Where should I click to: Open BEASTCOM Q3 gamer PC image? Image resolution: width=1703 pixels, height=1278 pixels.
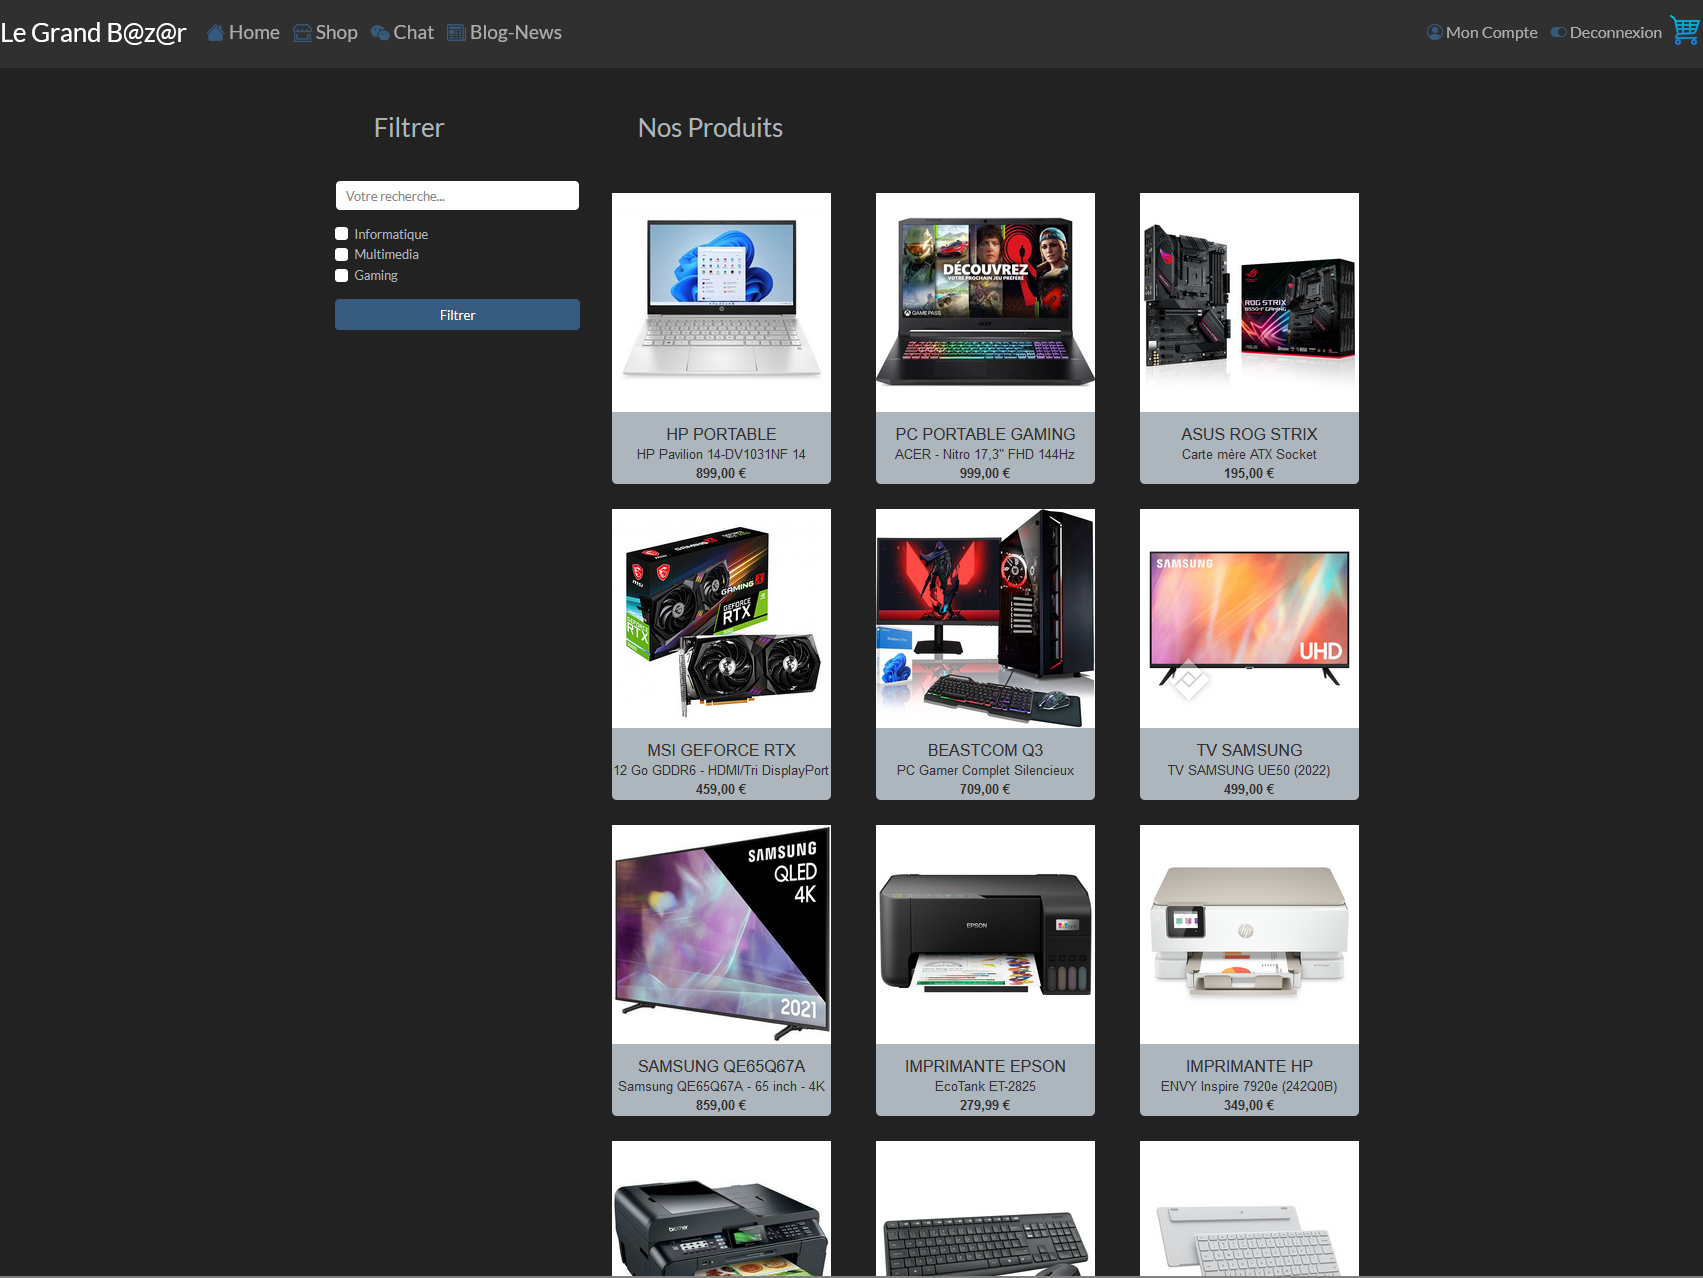[x=985, y=618]
